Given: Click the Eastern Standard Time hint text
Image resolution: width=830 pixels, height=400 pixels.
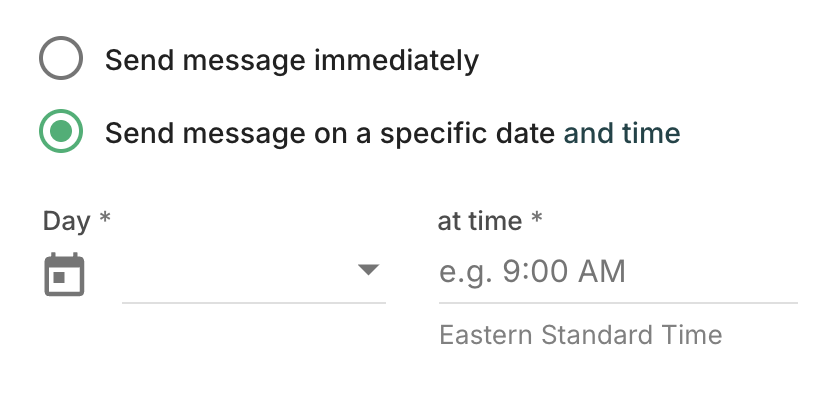Looking at the screenshot, I should [x=580, y=334].
